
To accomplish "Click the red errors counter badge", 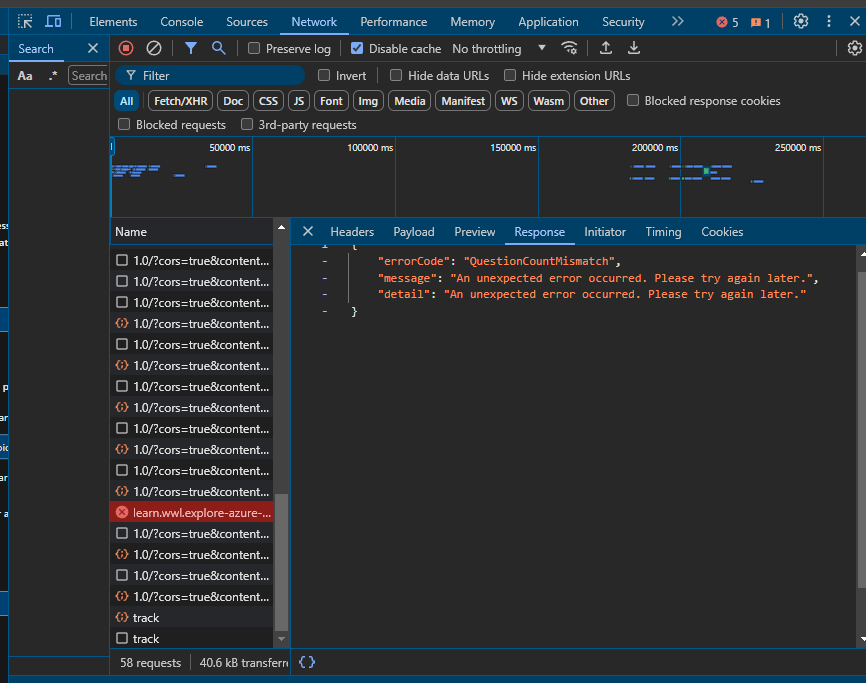I will [x=727, y=22].
